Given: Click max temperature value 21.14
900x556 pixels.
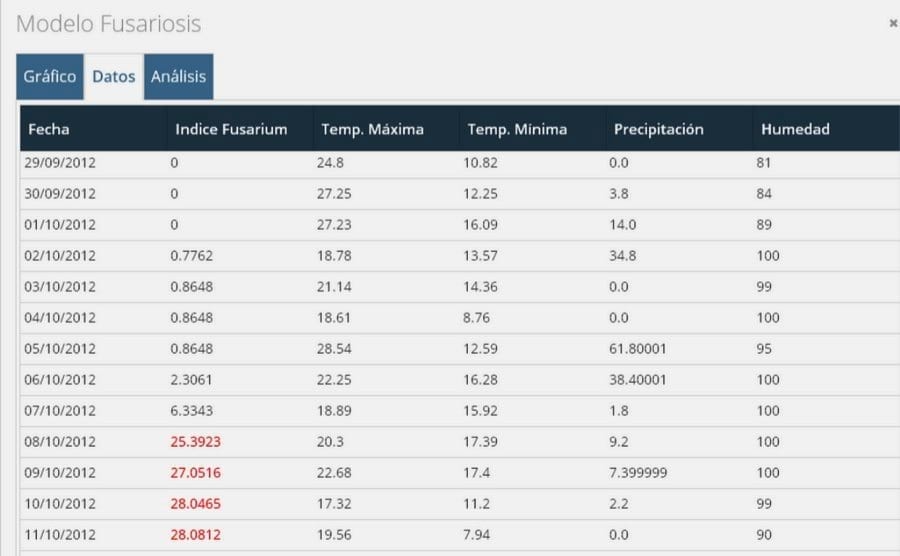Looking at the screenshot, I should point(334,286).
